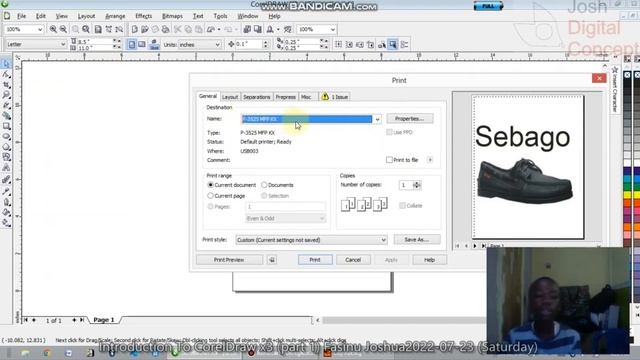This screenshot has height=360, width=640.
Task: Select the Zoom tool in the toolbox
Action: 6,95
